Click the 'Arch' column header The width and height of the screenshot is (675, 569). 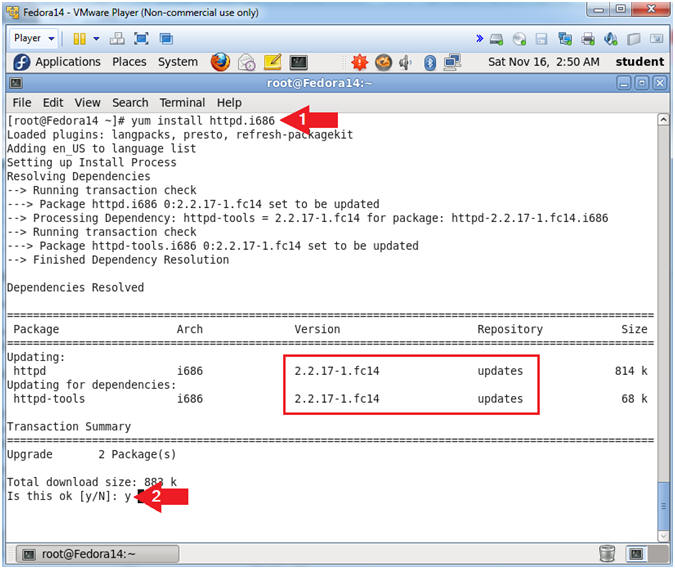[x=190, y=329]
